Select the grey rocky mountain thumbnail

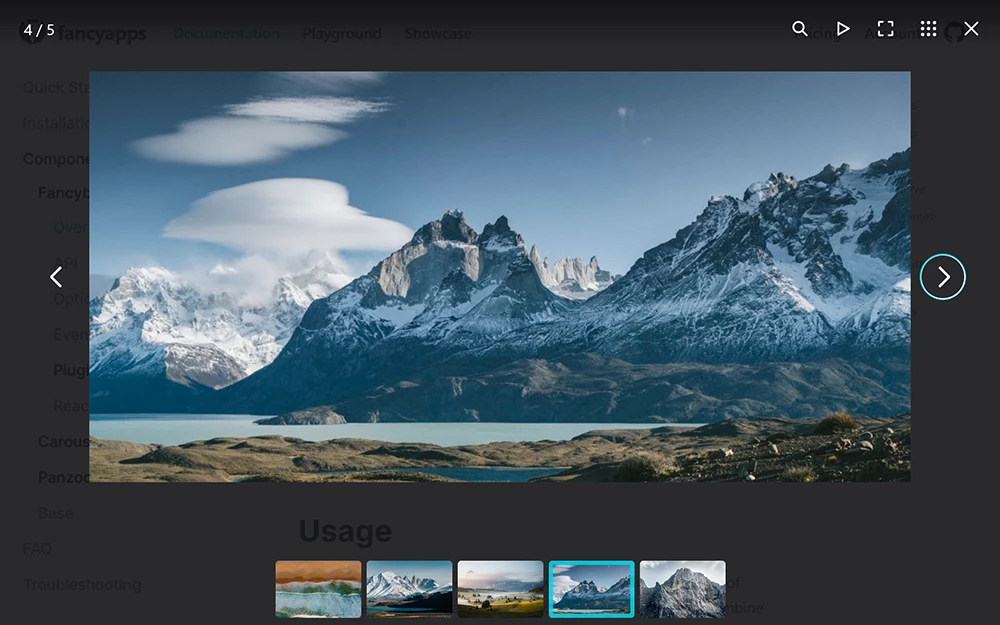click(682, 589)
